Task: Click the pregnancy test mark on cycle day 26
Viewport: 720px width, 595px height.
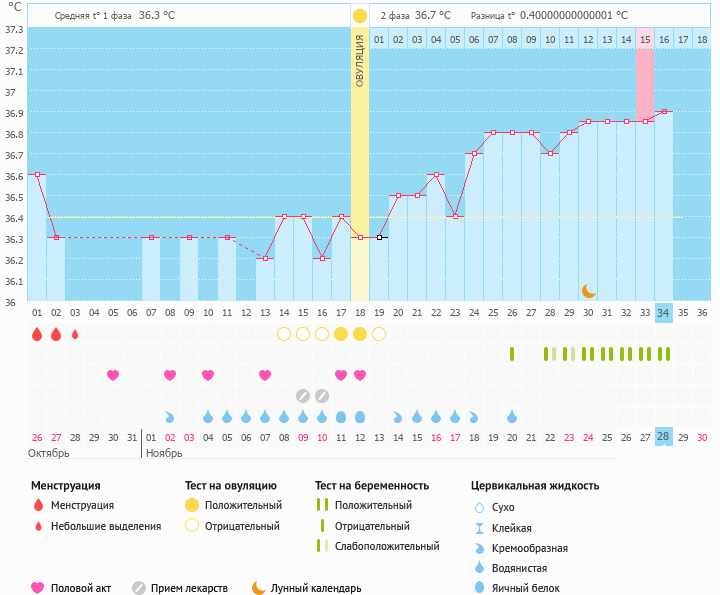Action: tap(512, 354)
